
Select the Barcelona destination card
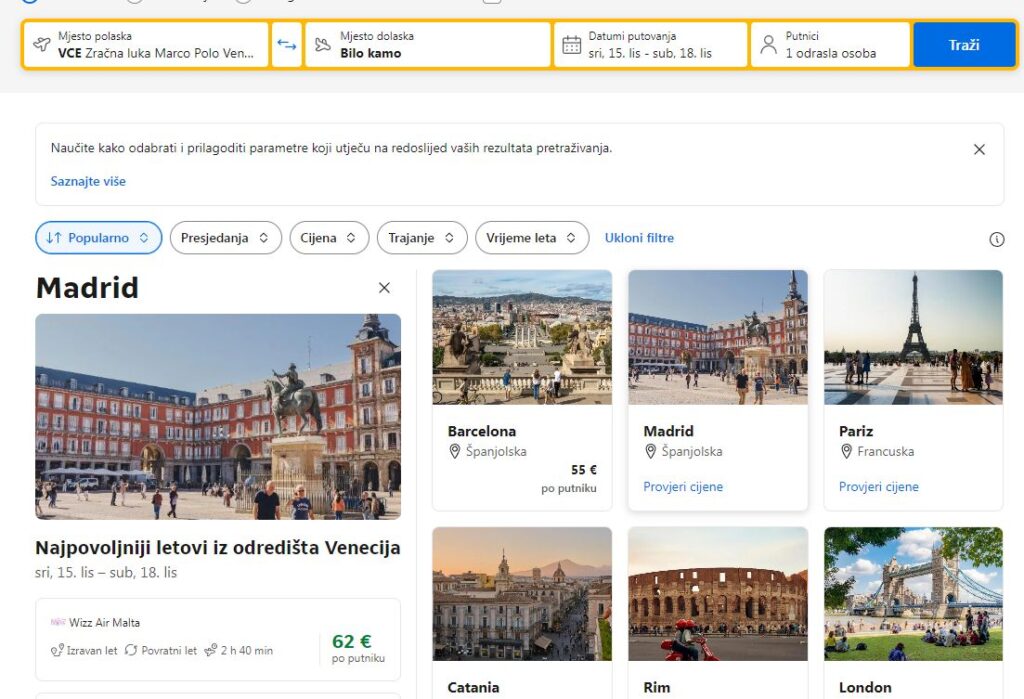[521, 390]
